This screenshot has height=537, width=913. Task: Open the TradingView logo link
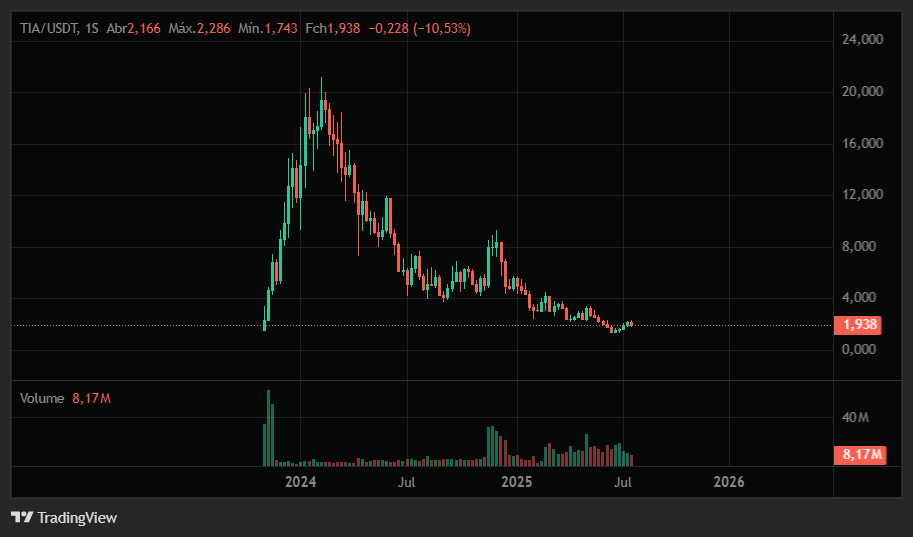(x=64, y=517)
